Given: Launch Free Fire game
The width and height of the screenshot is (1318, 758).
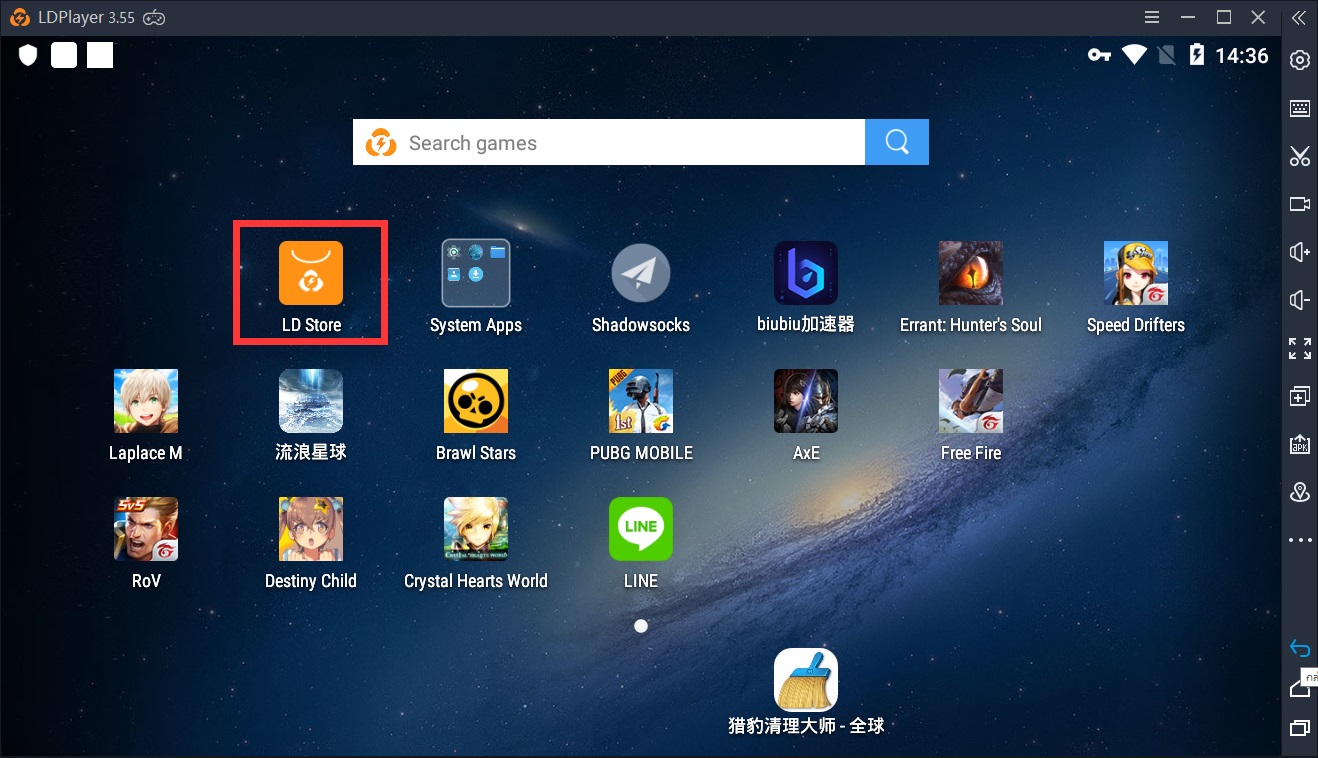Looking at the screenshot, I should [x=971, y=401].
